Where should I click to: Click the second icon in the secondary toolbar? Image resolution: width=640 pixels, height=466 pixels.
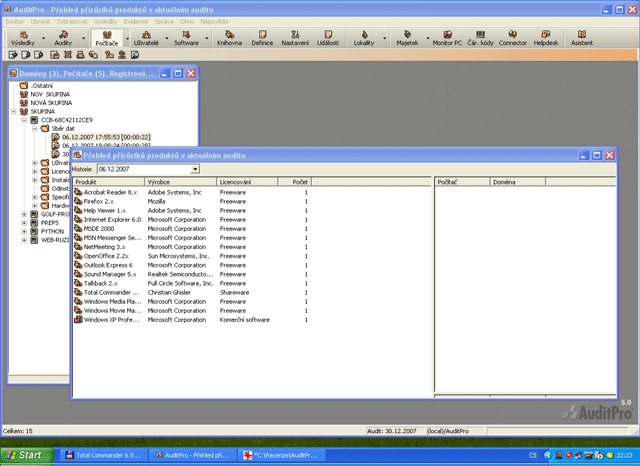click(x=26, y=55)
